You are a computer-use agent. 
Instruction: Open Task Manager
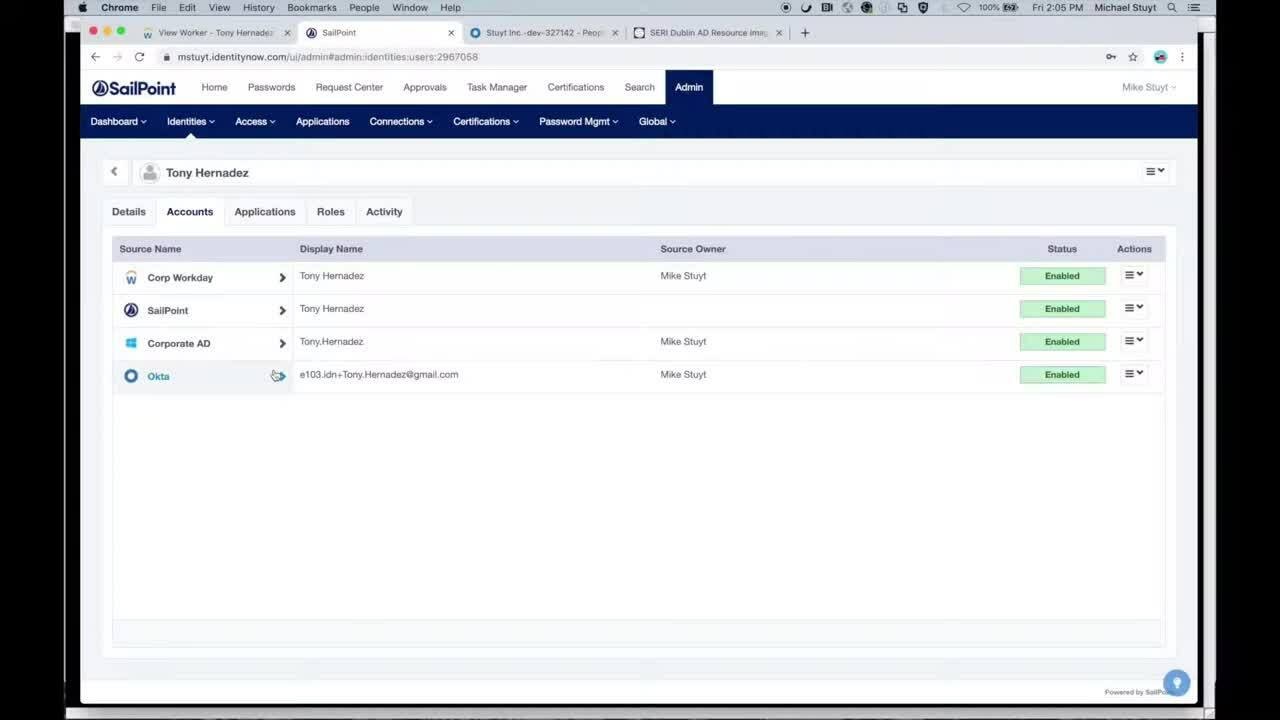pyautogui.click(x=497, y=87)
